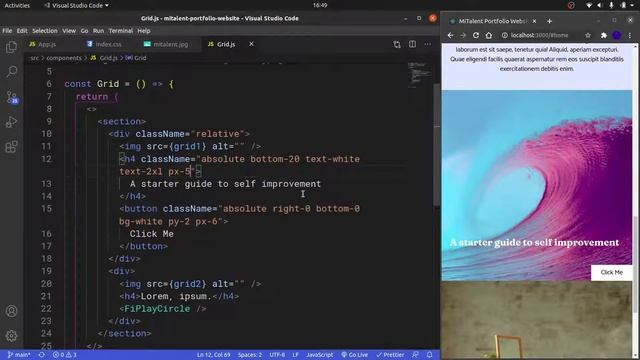Go forward in the browser
This screenshot has height=360, width=640.
point(463,36)
